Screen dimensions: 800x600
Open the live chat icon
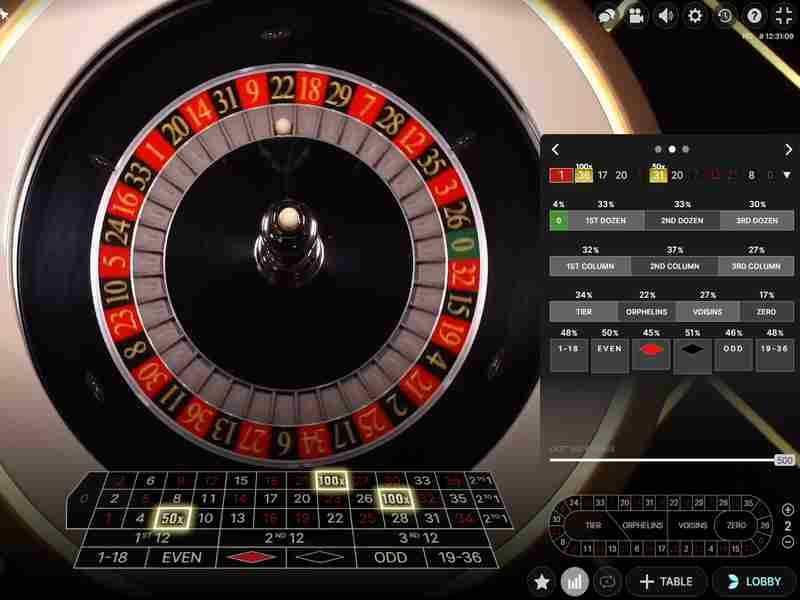pyautogui.click(x=607, y=16)
